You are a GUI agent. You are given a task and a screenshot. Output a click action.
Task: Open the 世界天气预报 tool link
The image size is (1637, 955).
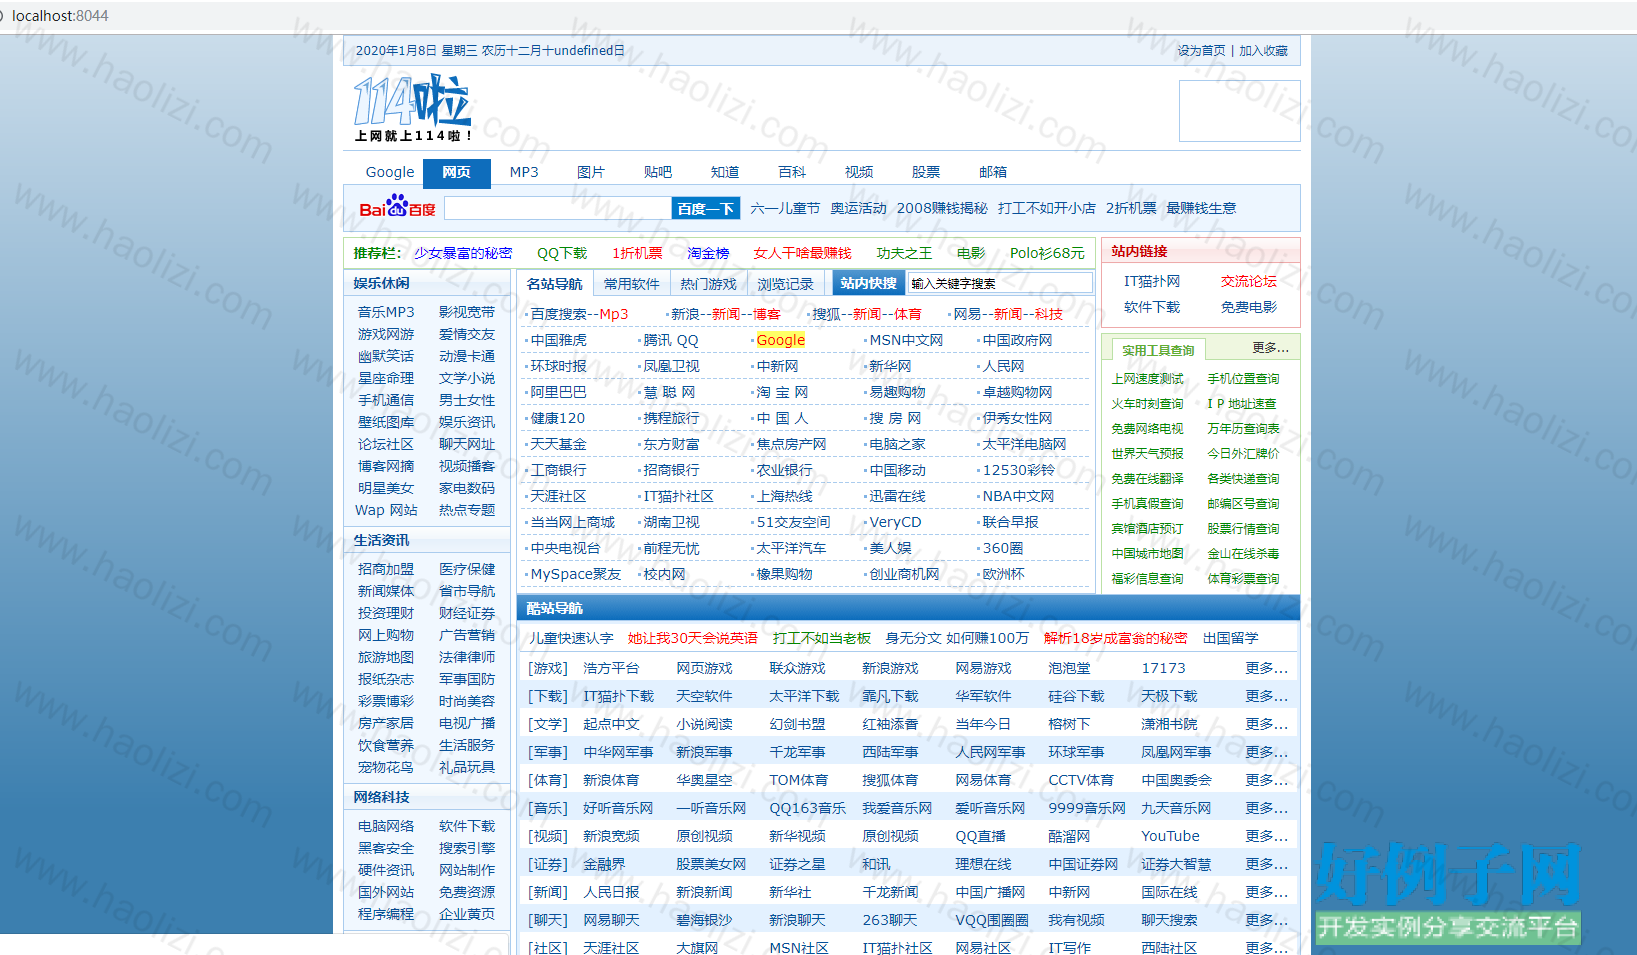coord(1147,454)
